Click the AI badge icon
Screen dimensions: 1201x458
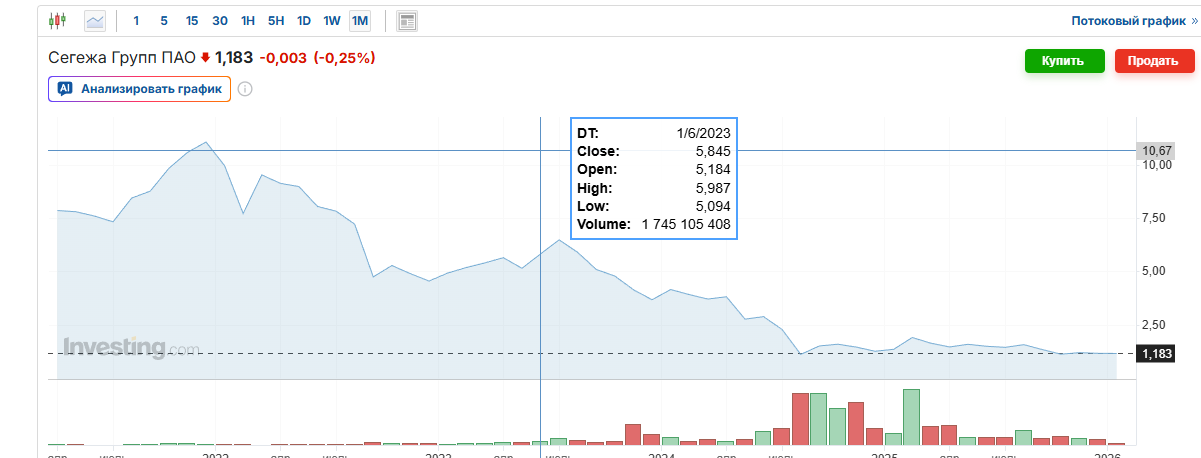coord(65,89)
